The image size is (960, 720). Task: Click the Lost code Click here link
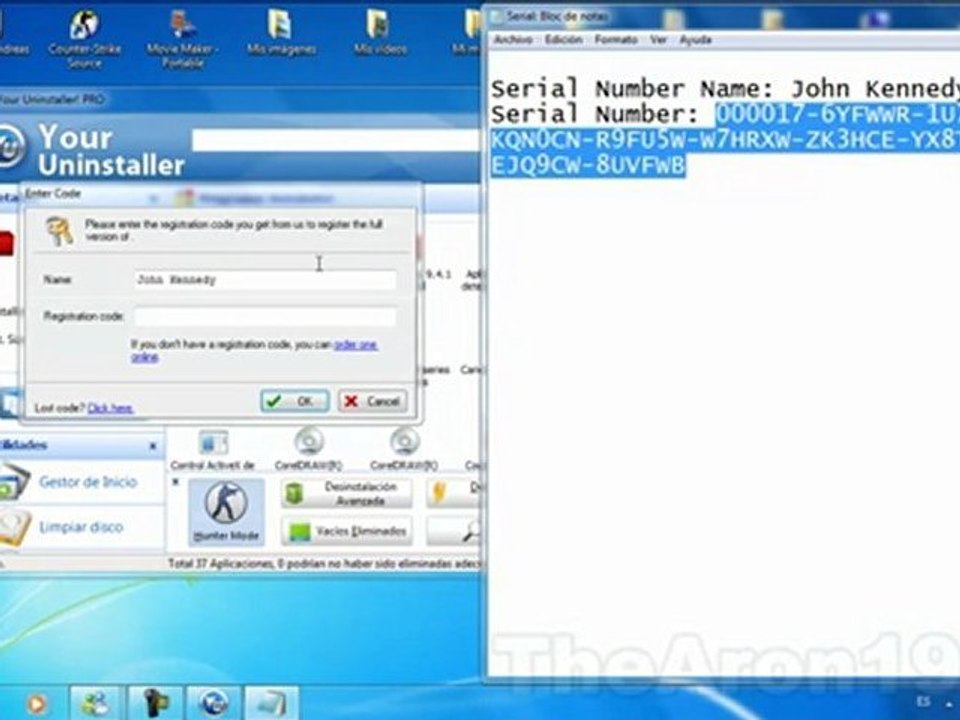click(110, 408)
